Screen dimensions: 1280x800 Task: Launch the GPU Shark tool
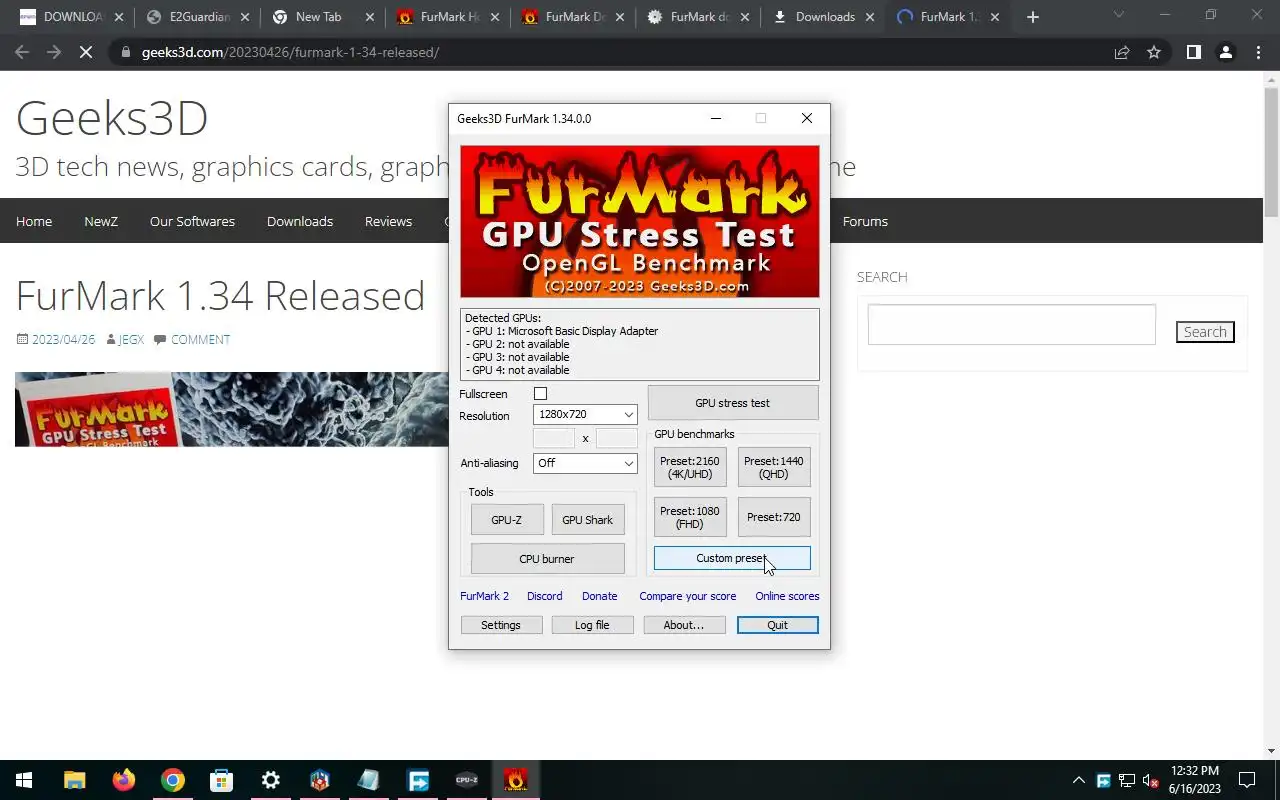click(588, 520)
